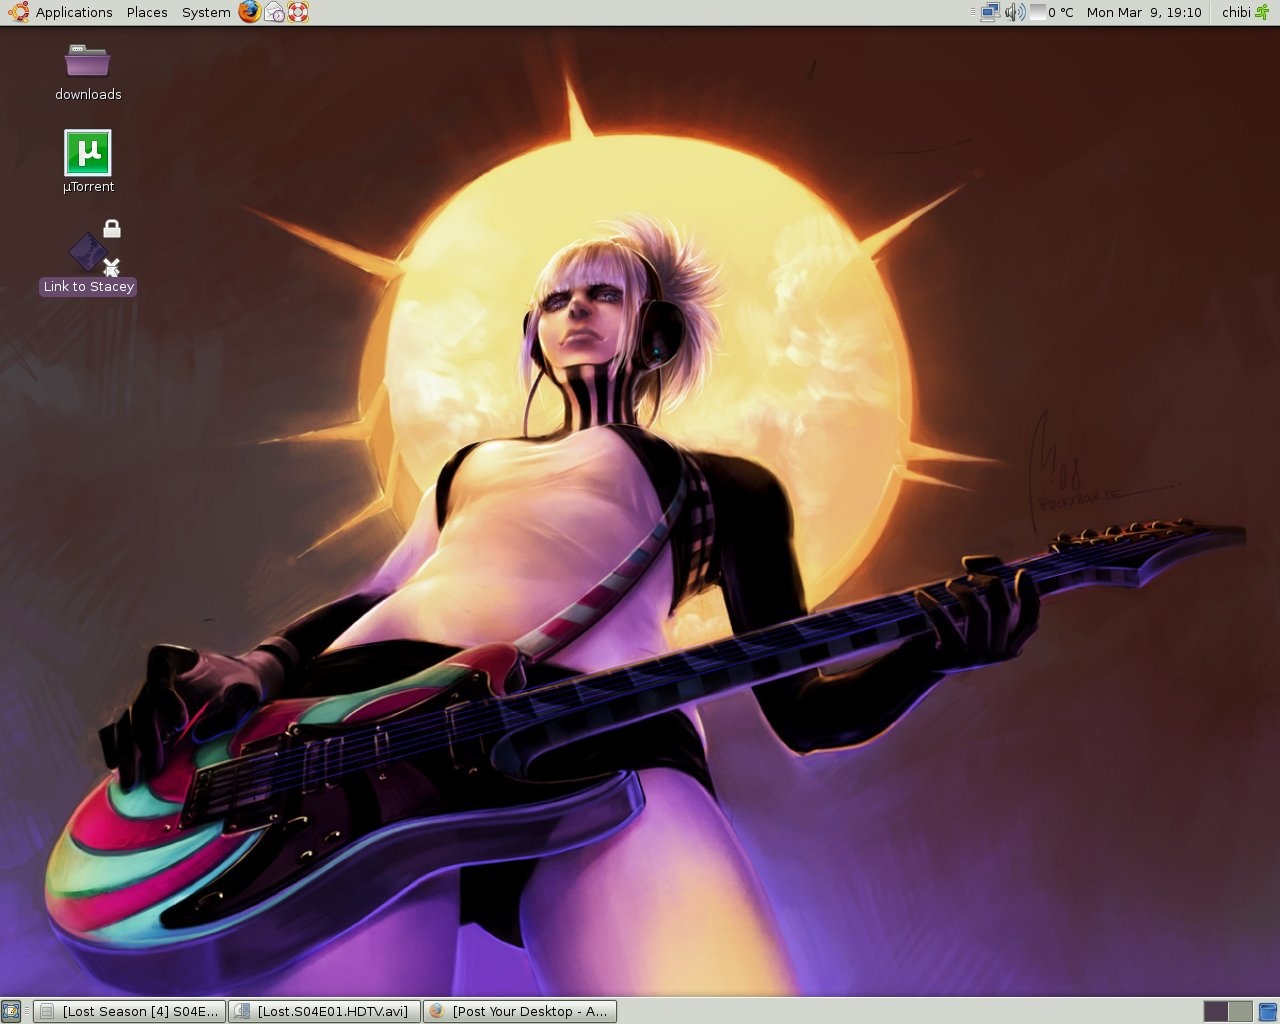This screenshot has width=1280, height=1024.
Task: Switch to the Lost.S04E01.HDTV.avi window
Action: tap(324, 1011)
